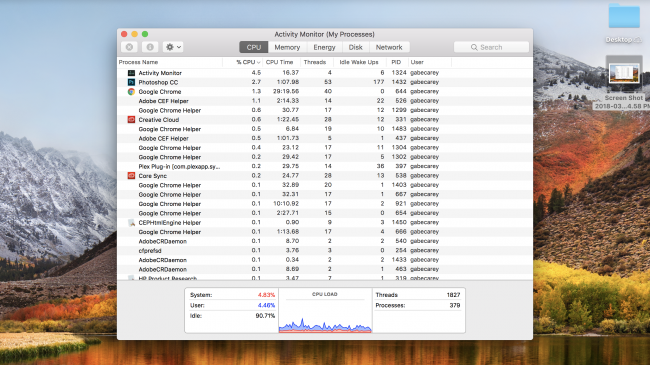Click the Search processes field
This screenshot has height=365, width=650.
pos(491,47)
